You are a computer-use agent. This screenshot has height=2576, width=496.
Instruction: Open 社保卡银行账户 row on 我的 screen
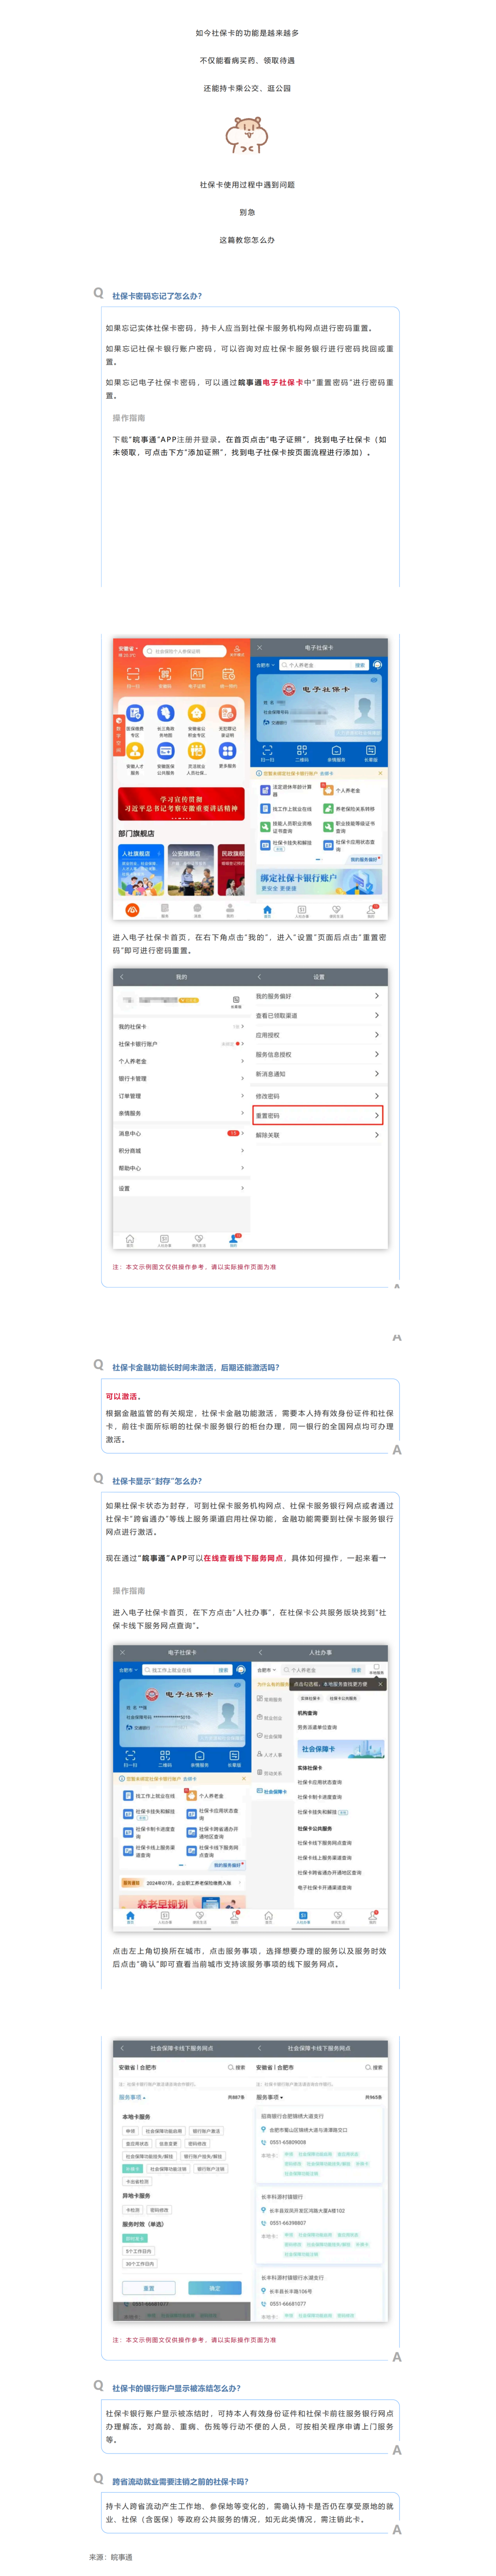coord(181,1044)
